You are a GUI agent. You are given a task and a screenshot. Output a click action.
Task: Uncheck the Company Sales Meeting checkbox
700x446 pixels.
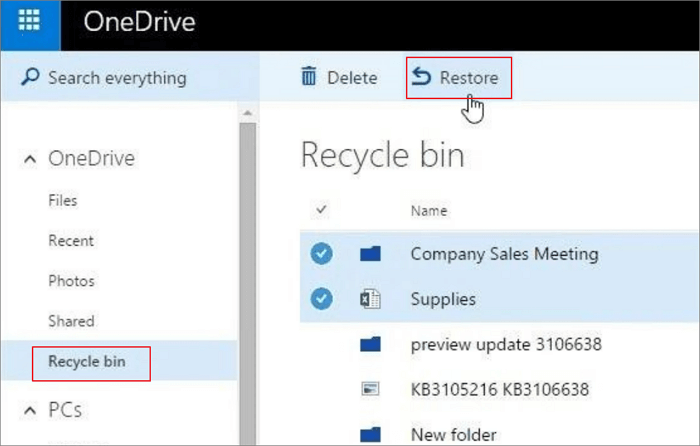(x=321, y=255)
